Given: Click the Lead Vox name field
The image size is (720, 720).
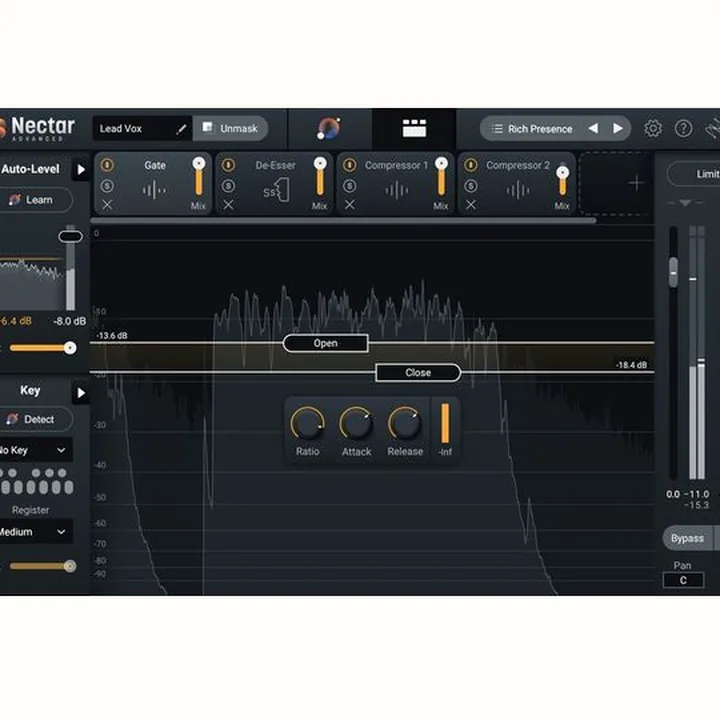Looking at the screenshot, I should 142,129.
